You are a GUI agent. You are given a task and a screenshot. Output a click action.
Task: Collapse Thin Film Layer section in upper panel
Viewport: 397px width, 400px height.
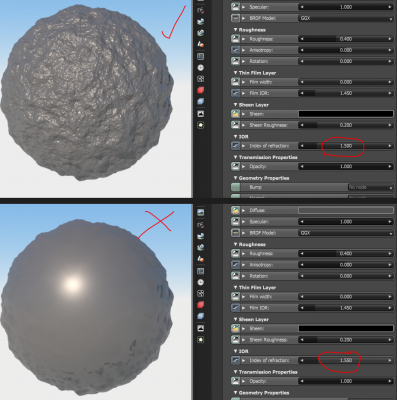[236, 73]
